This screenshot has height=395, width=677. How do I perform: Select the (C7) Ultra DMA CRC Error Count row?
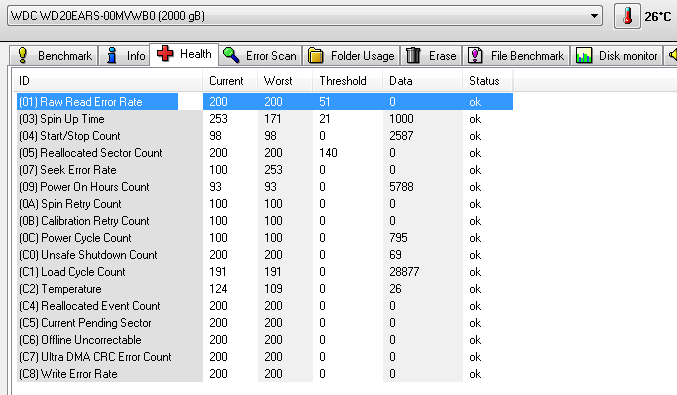(264, 357)
